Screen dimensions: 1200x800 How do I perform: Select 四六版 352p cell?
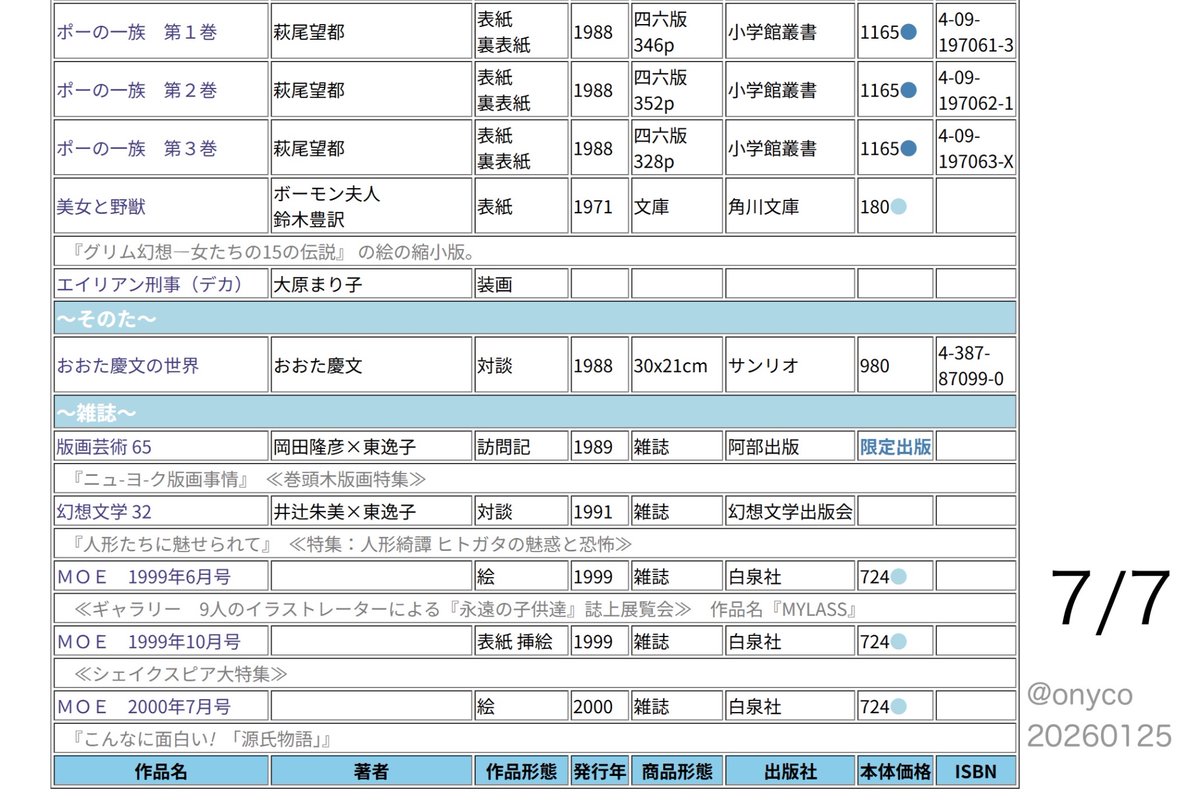click(676, 90)
